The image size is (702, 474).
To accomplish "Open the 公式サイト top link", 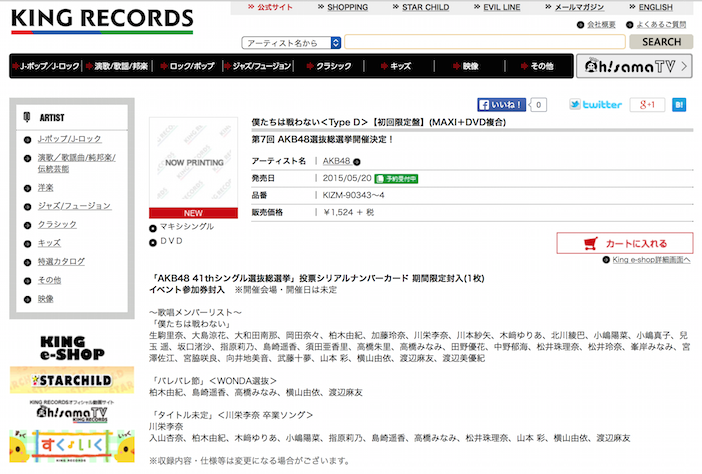I will tap(275, 7).
